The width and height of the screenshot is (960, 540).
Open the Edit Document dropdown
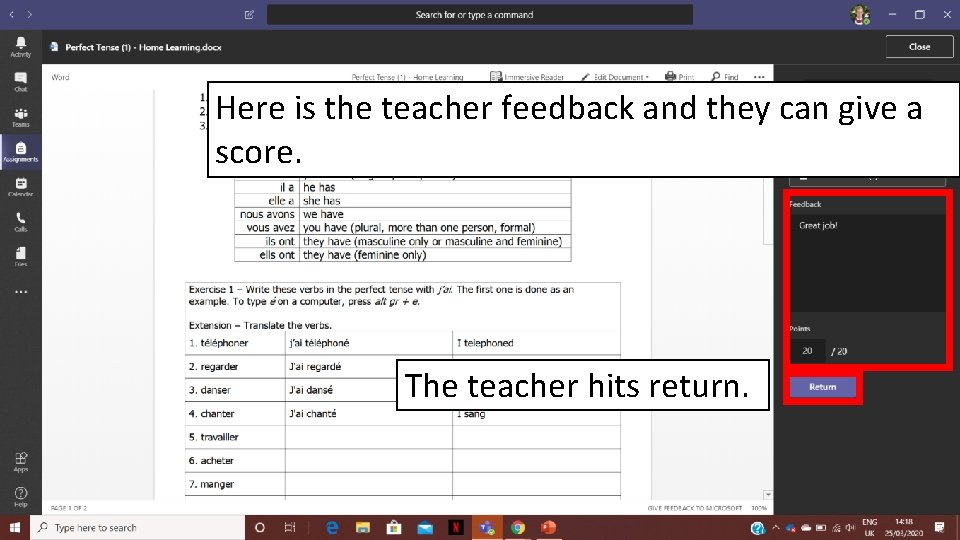click(615, 77)
